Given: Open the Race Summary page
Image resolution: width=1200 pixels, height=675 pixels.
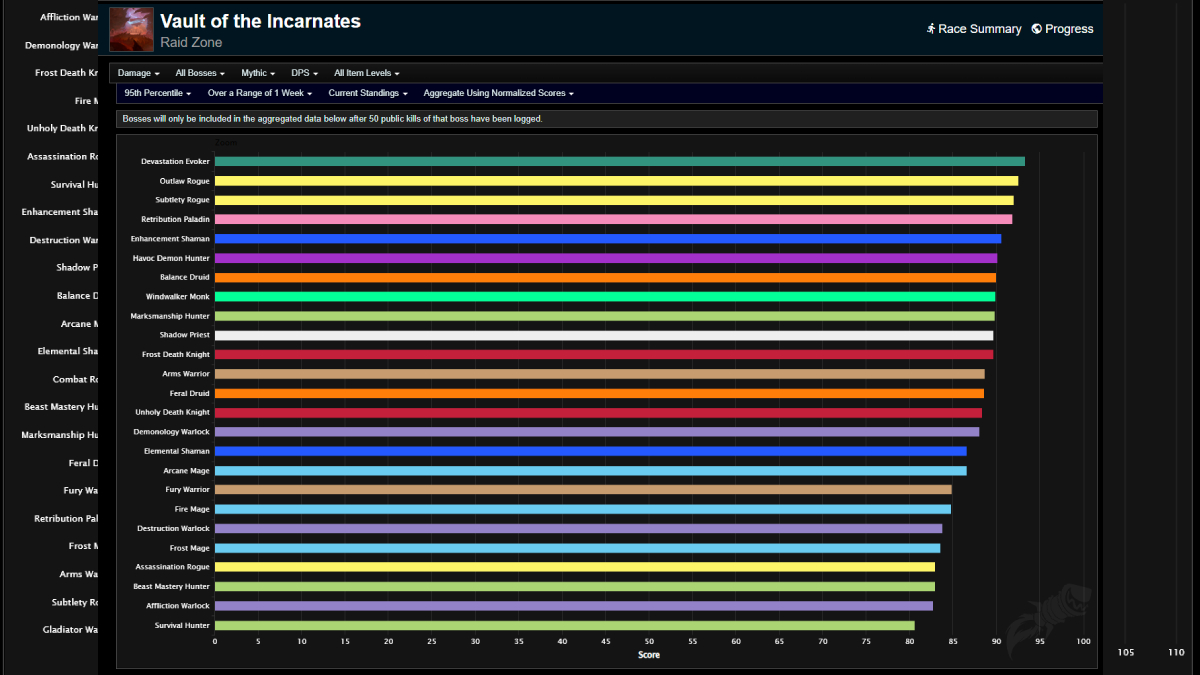Looking at the screenshot, I should 979,29.
